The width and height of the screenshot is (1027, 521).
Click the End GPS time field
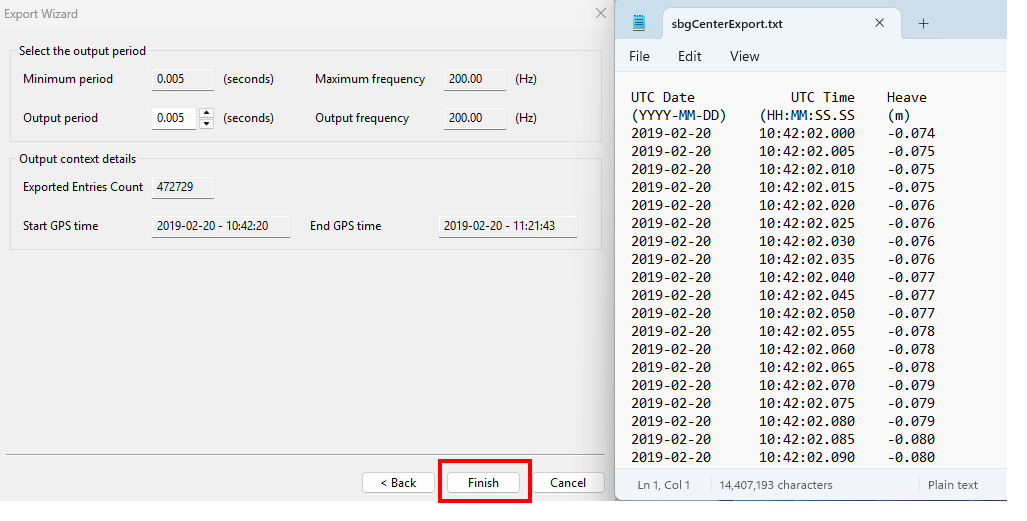(508, 226)
